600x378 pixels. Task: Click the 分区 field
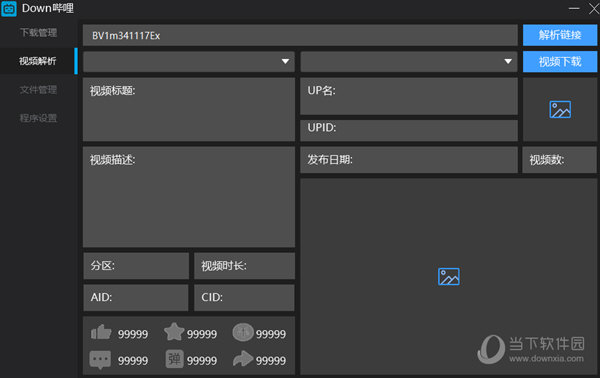[136, 266]
